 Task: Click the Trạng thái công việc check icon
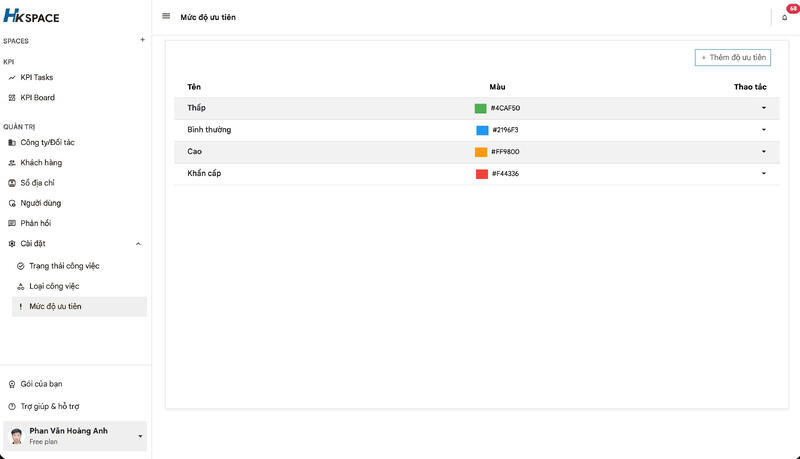20,266
